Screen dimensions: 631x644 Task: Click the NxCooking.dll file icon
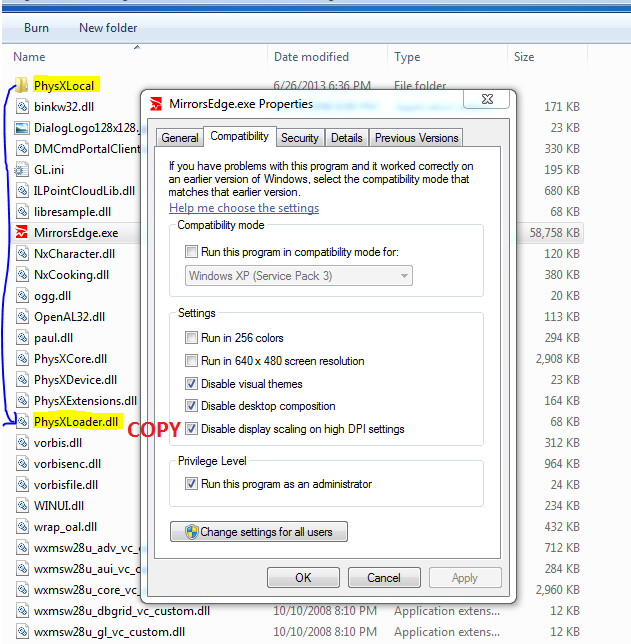22,274
